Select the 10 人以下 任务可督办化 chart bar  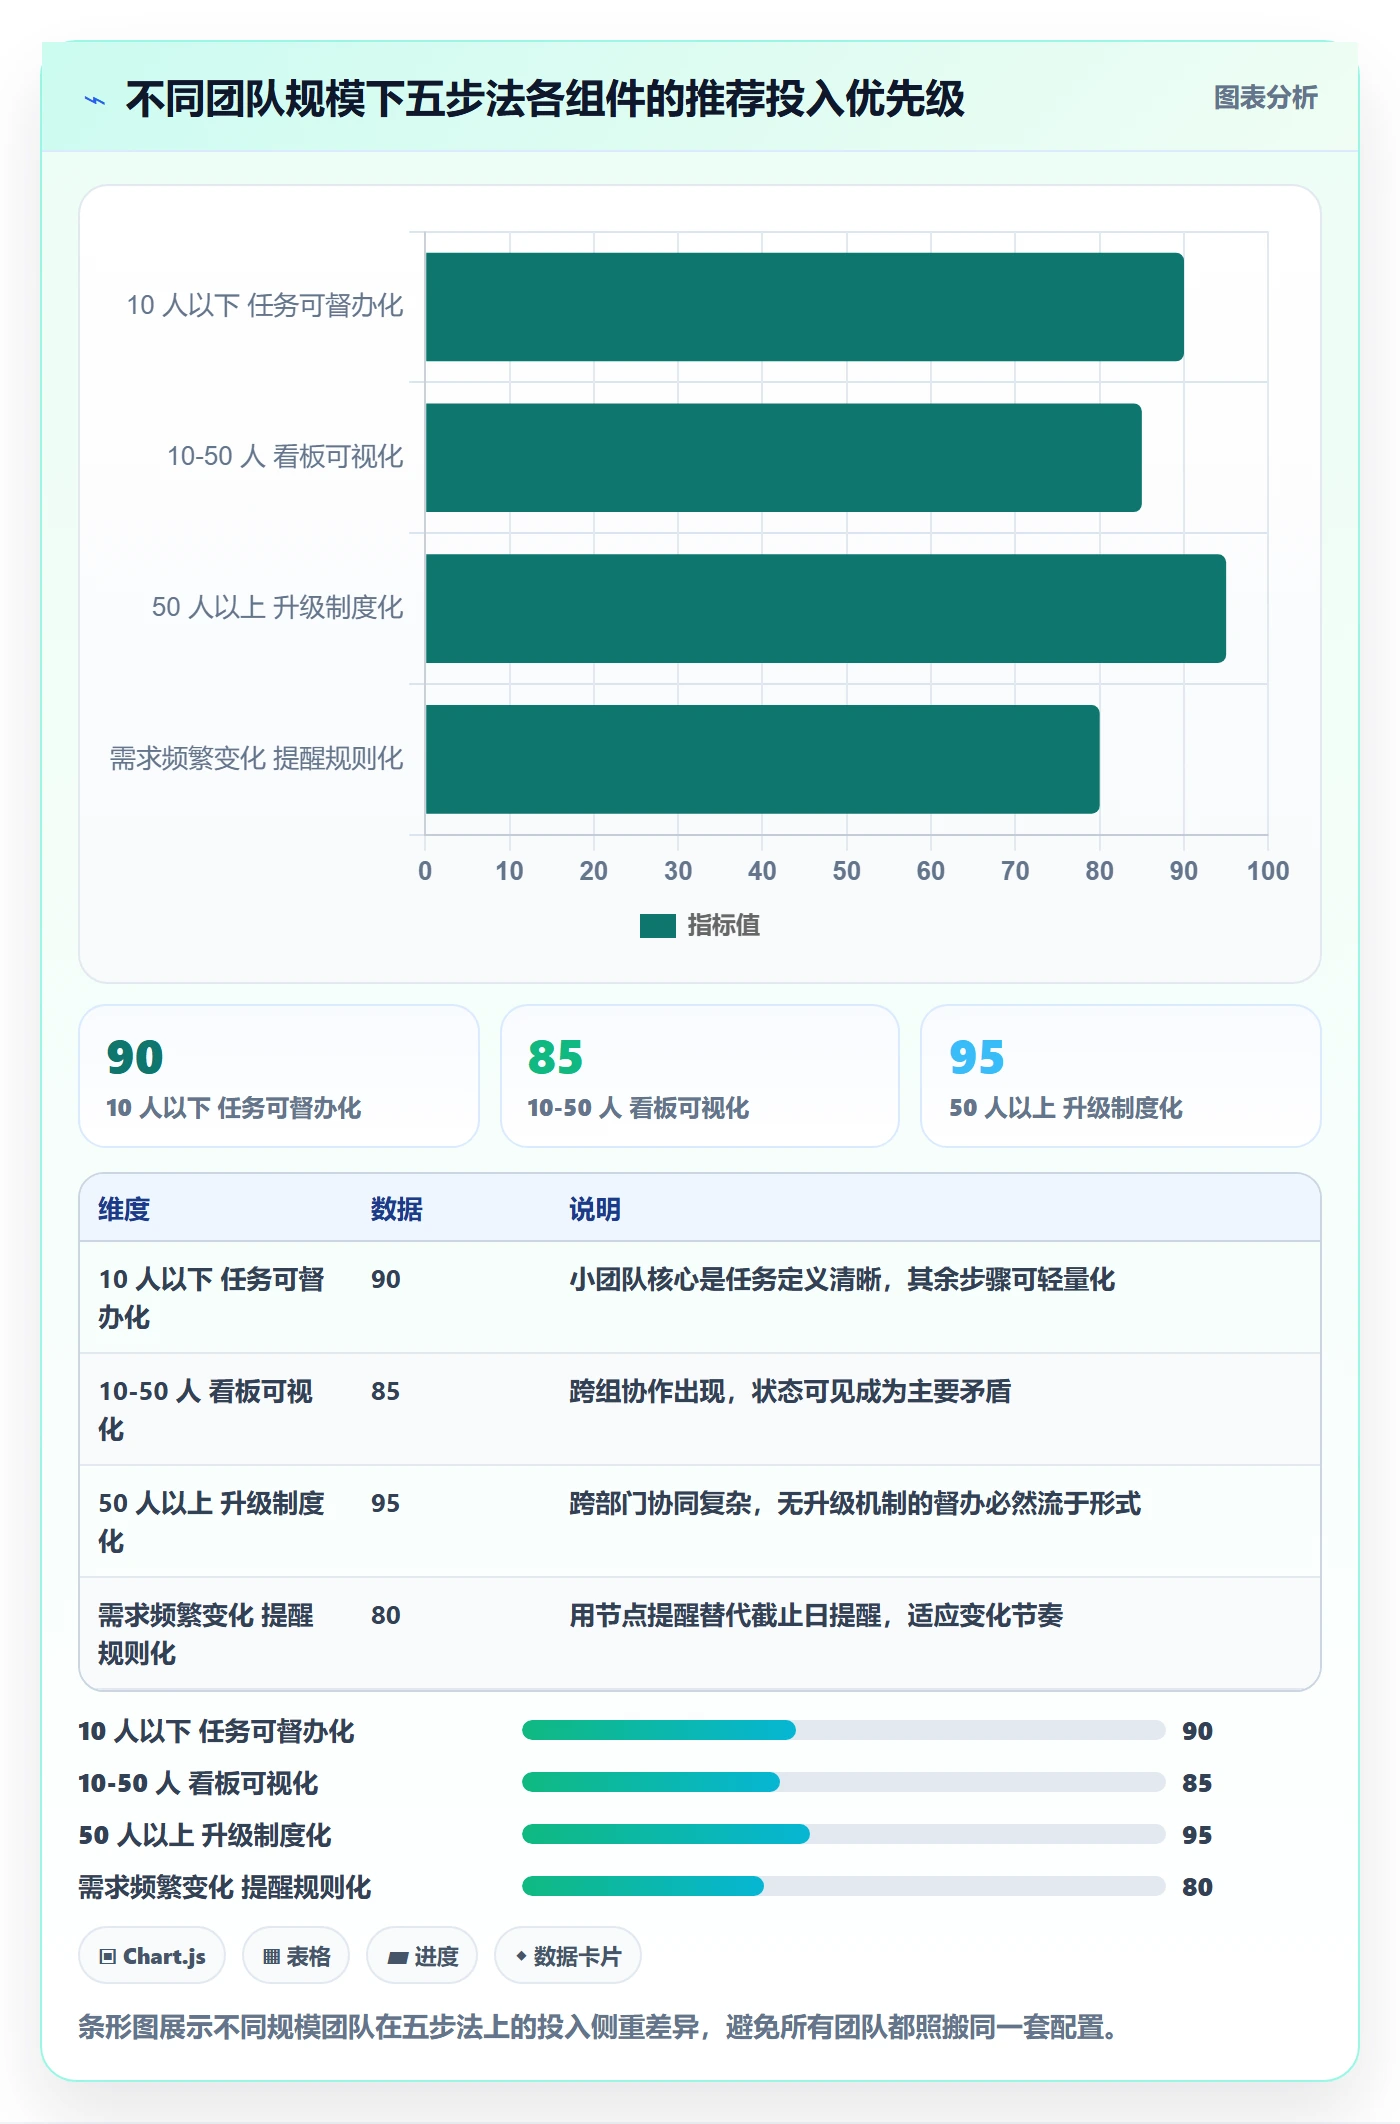point(804,307)
